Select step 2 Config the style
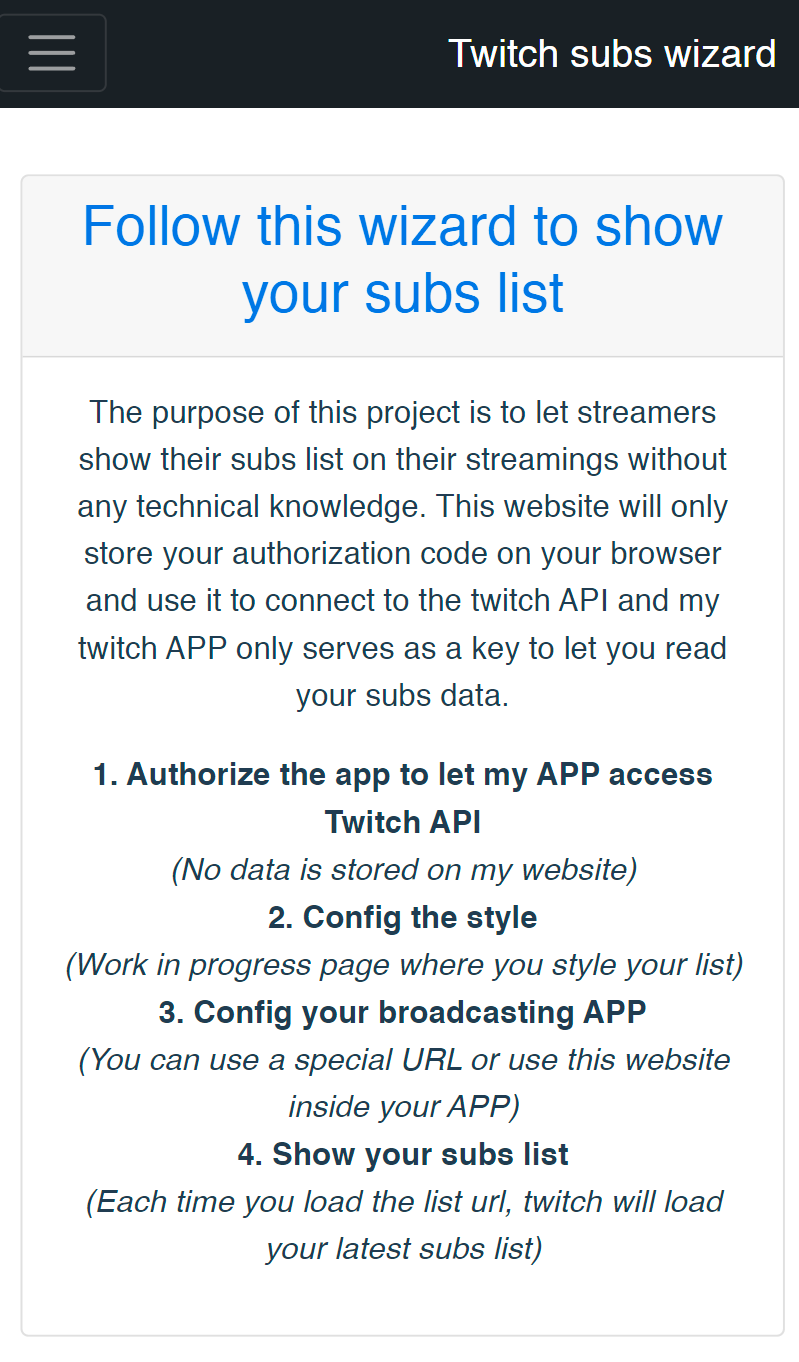 (402, 917)
